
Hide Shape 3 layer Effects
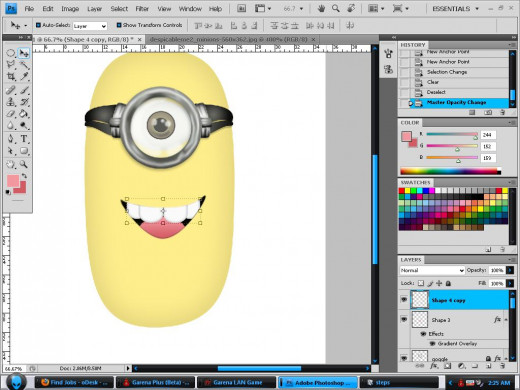(x=423, y=334)
